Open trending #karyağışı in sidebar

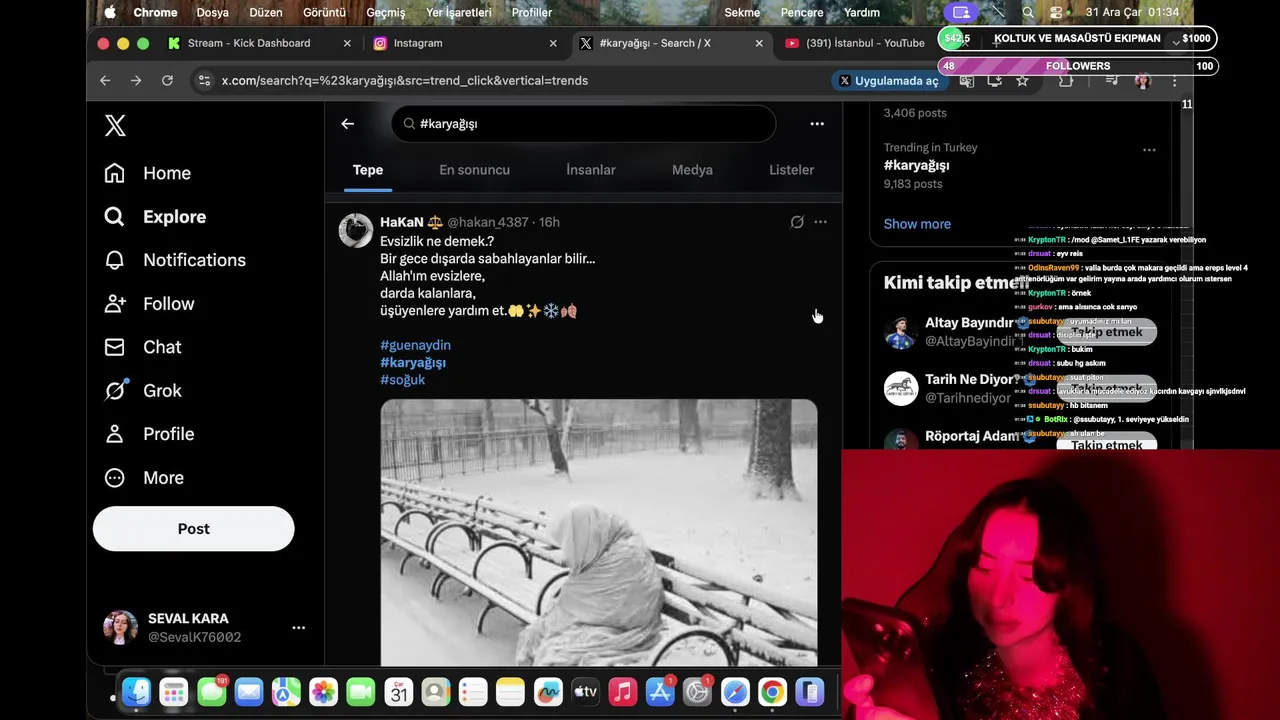[x=916, y=165]
